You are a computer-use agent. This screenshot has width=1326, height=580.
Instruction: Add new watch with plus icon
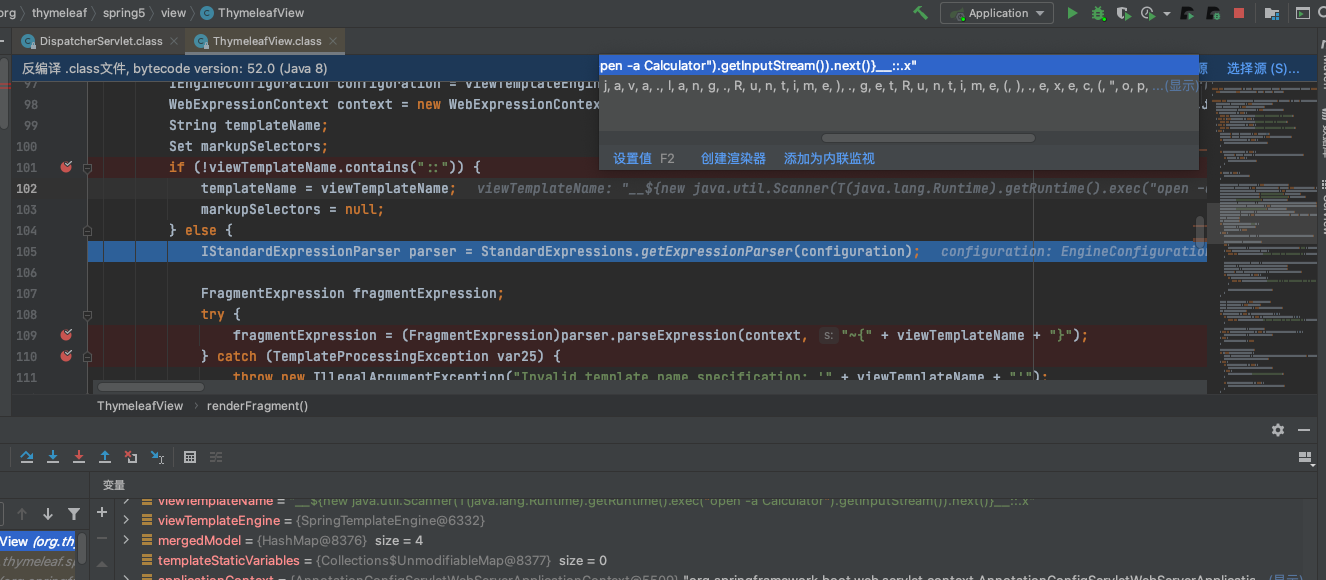point(101,512)
